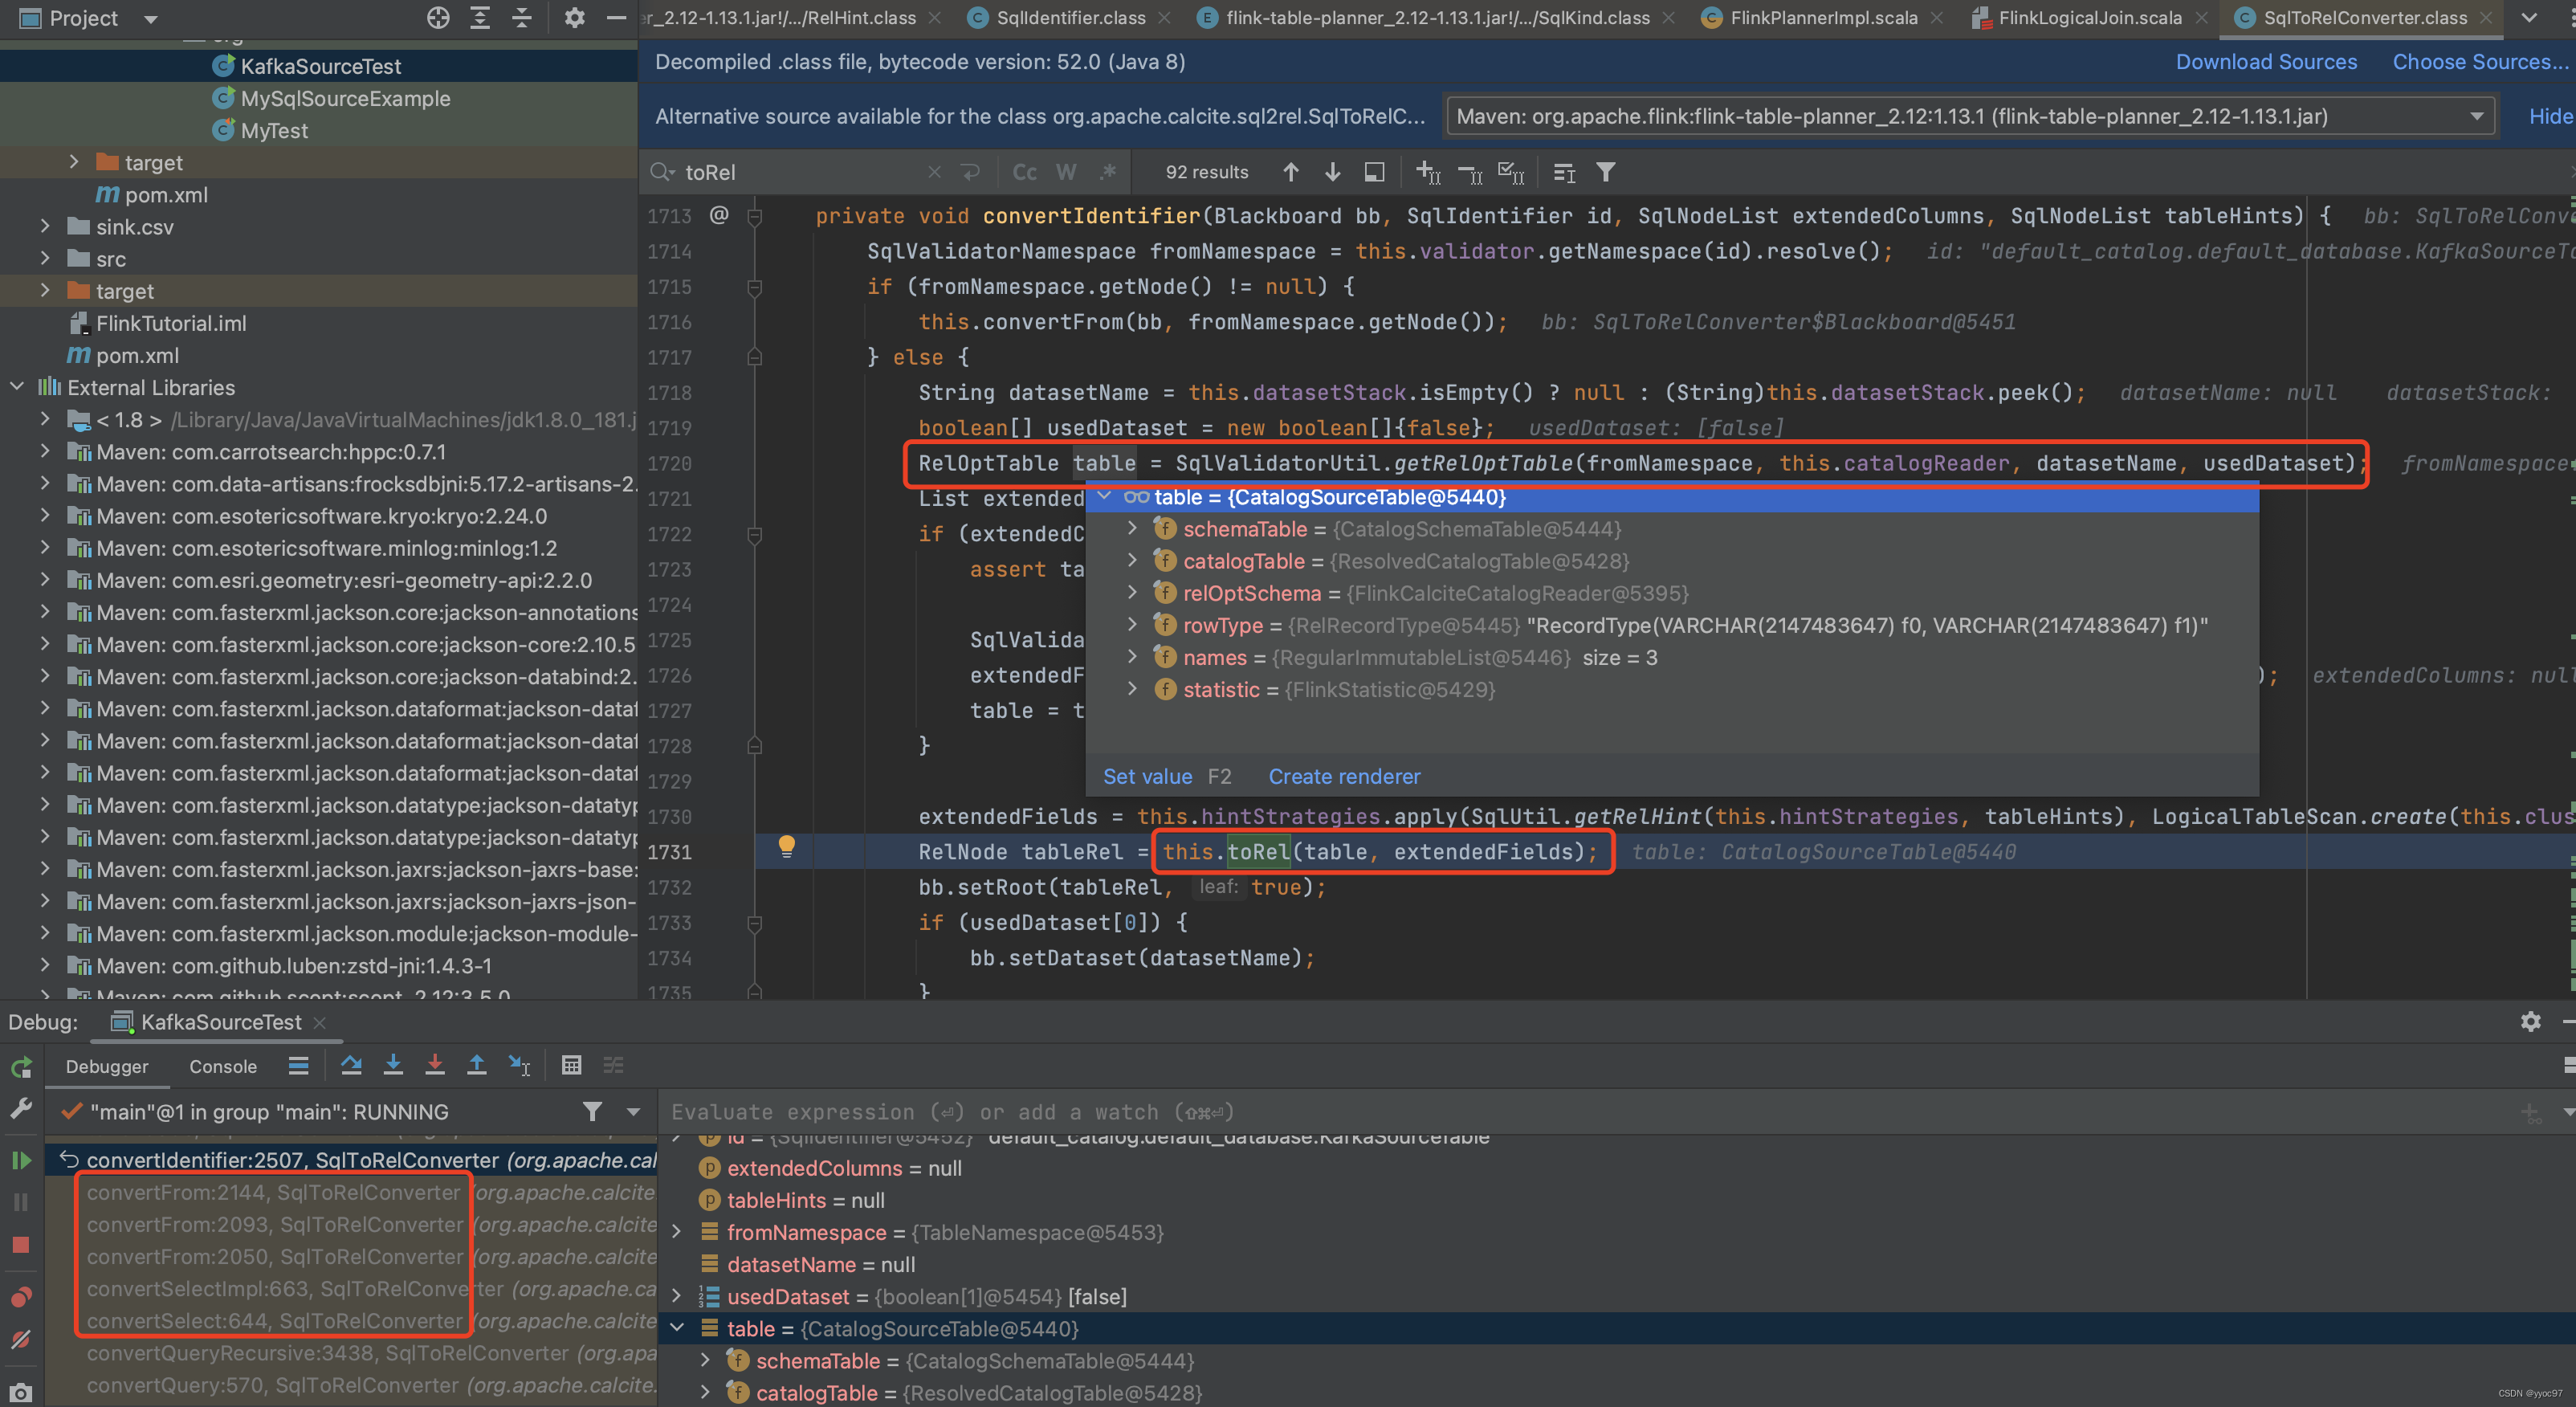Open the search filter funnel icon

tap(1605, 172)
